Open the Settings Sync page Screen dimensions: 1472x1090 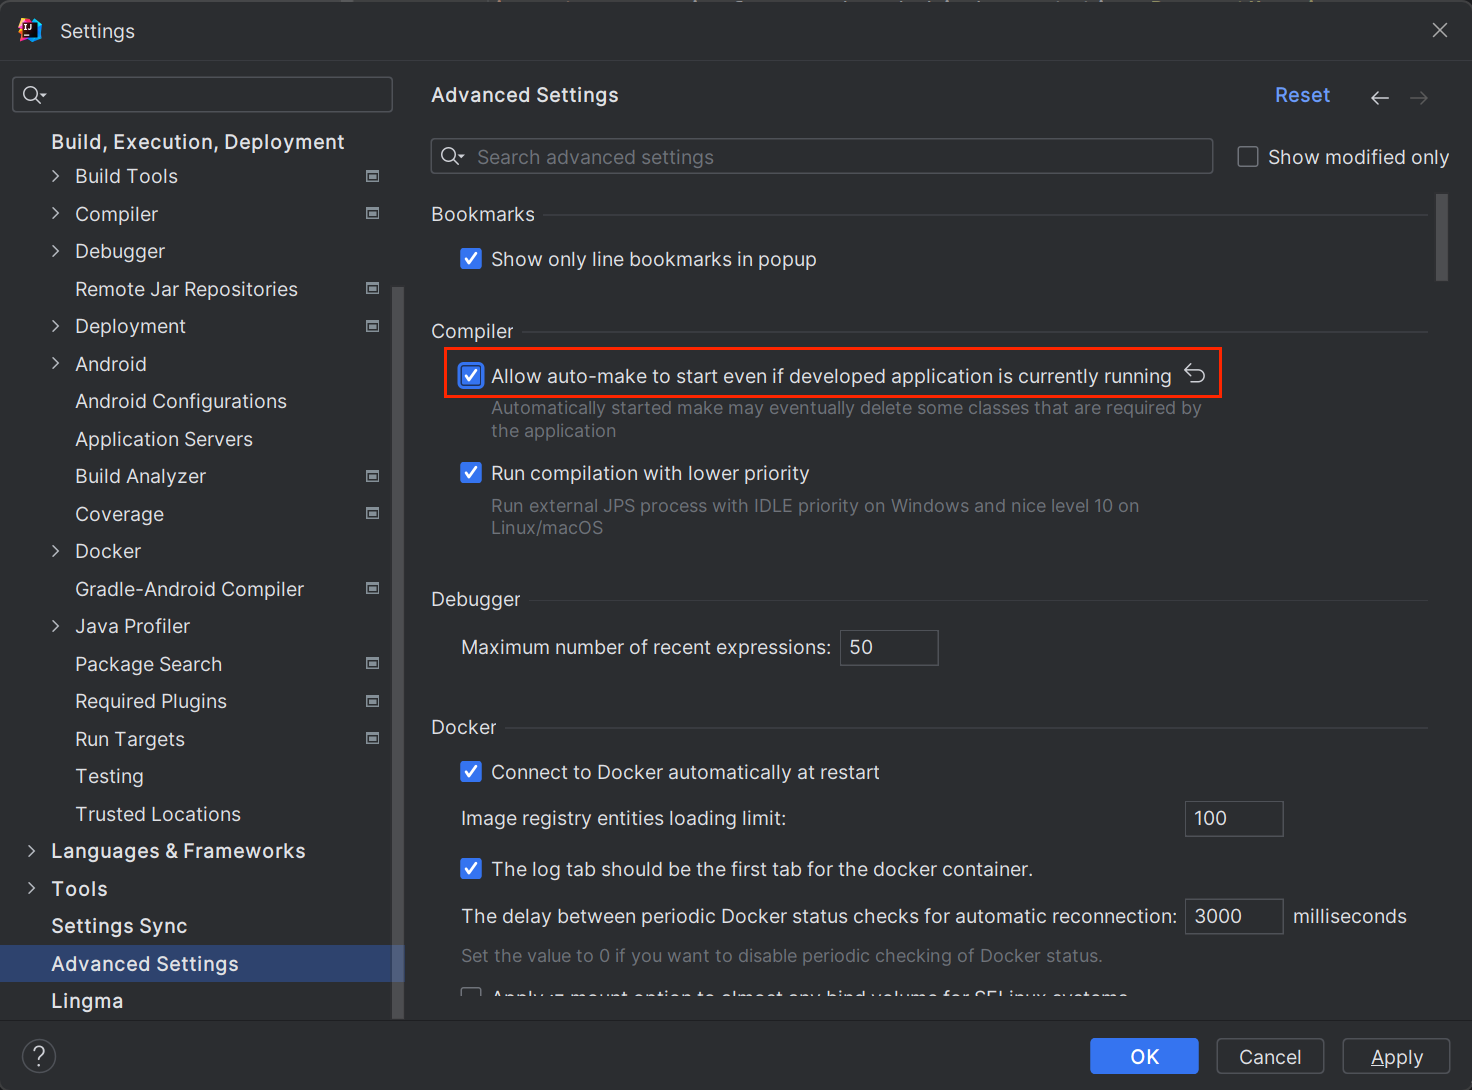[119, 926]
